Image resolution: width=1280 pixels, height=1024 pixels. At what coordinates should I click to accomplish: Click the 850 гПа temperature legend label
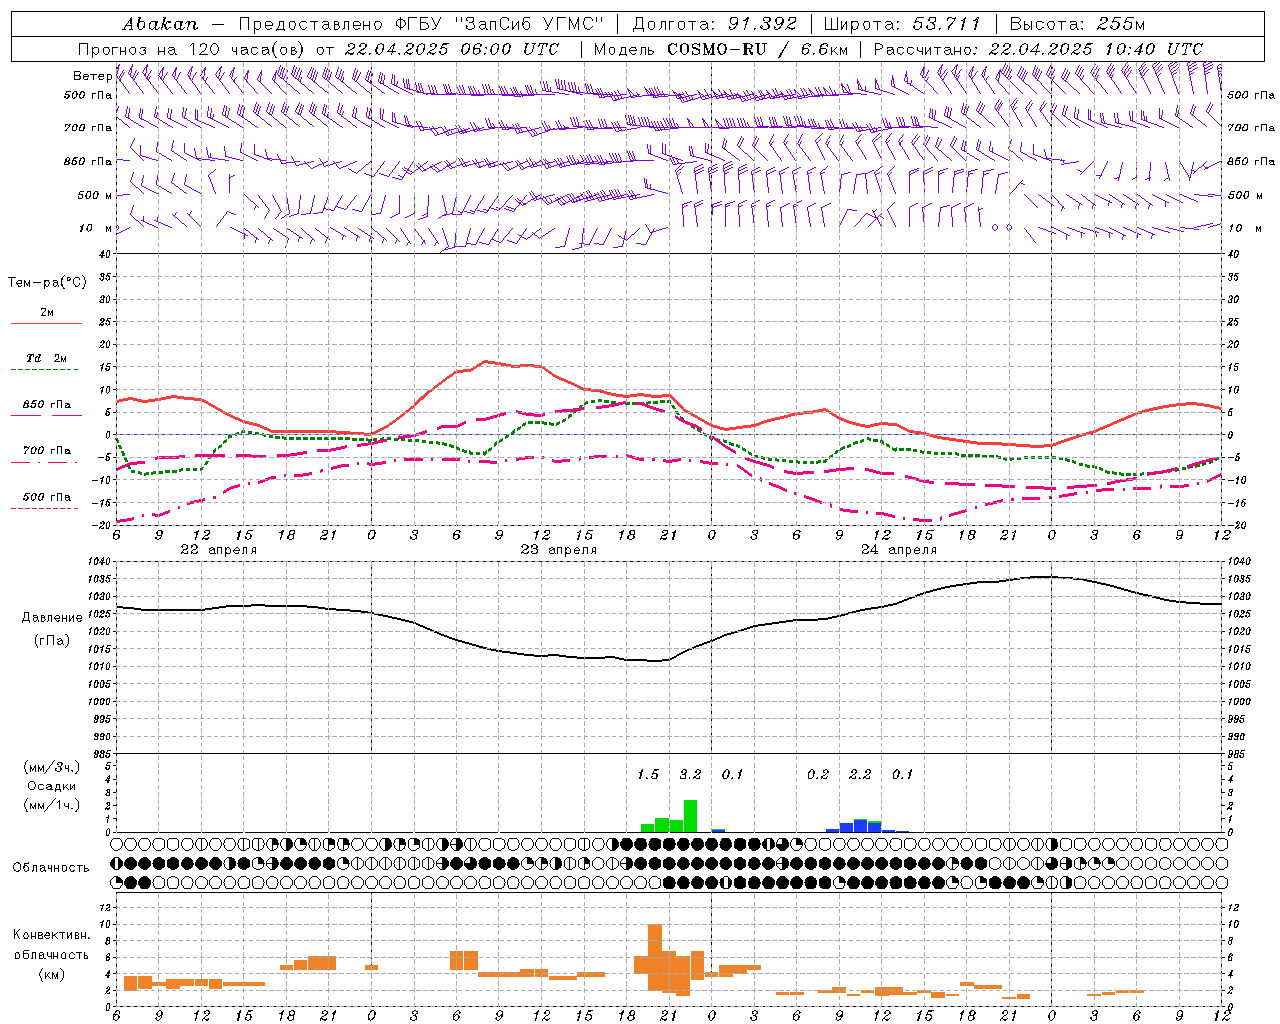[47, 405]
